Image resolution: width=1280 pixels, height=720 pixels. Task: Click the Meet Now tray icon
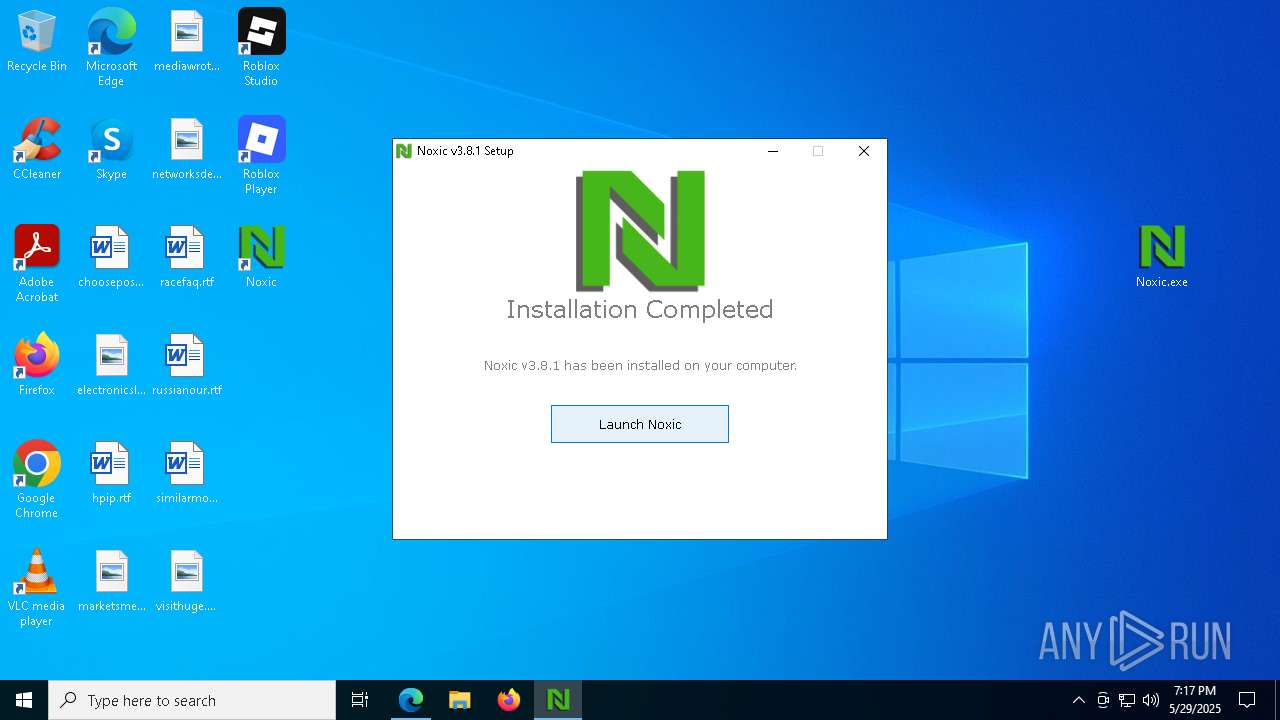click(1103, 700)
